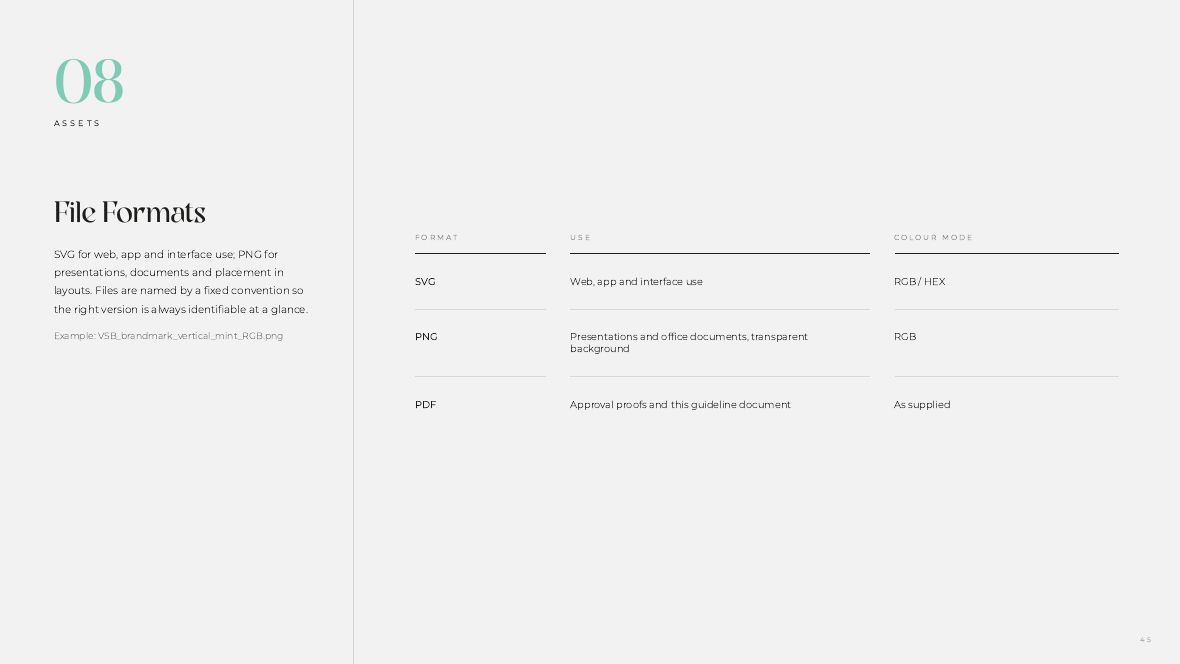Click the 'As supplied' colour mode cell
1180x664 pixels.
[x=922, y=404]
